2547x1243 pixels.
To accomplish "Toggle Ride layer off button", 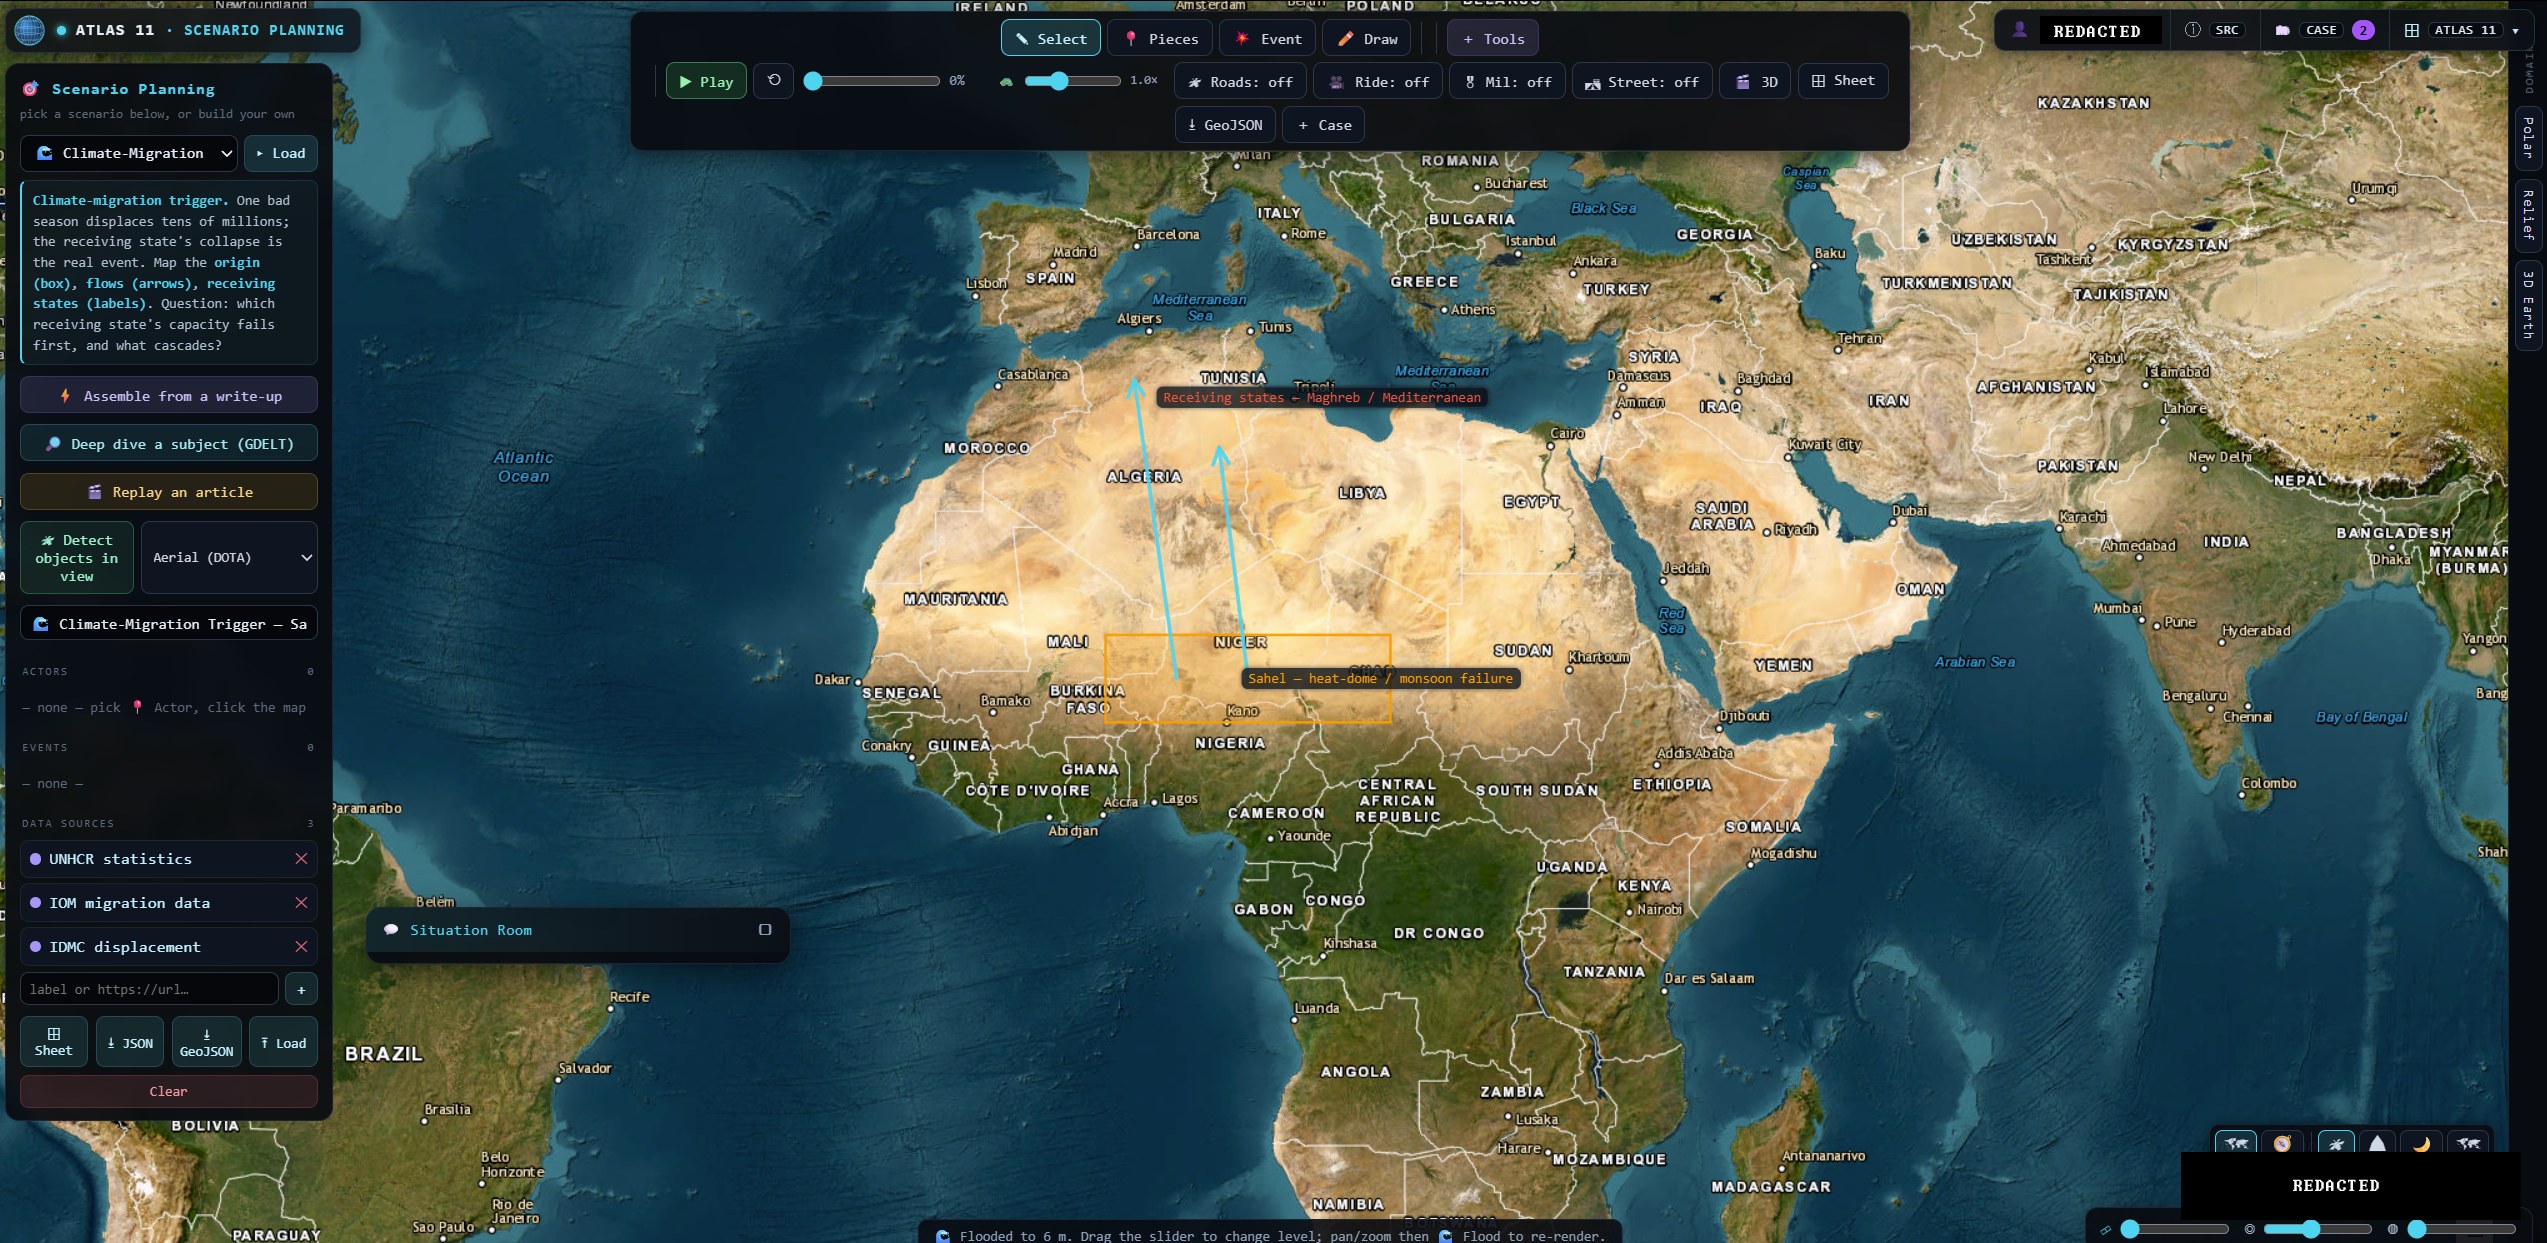I will tap(1378, 81).
